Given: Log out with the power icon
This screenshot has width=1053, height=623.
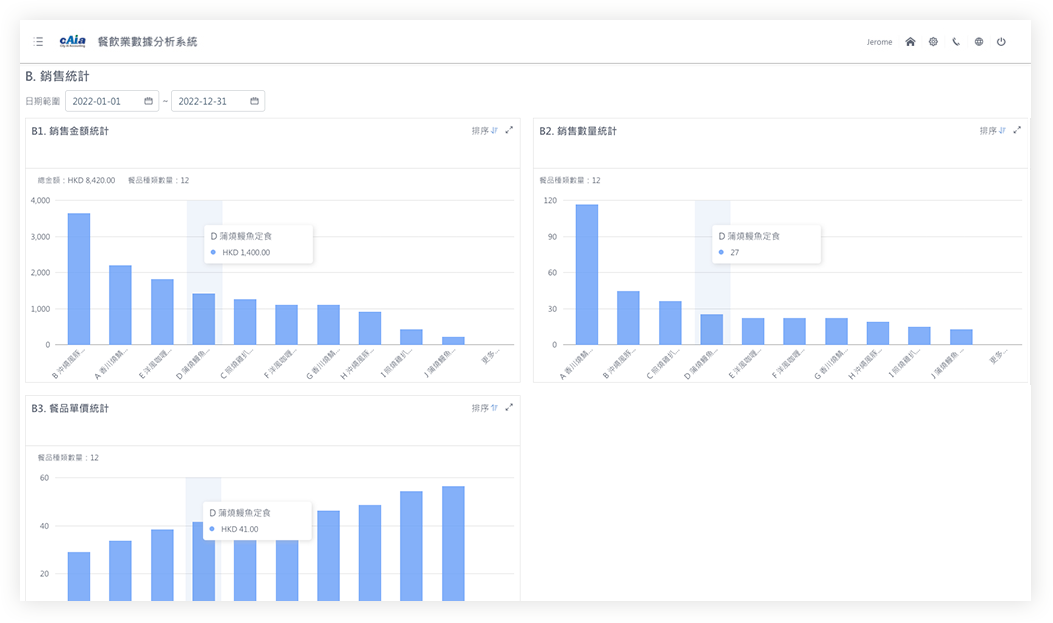Looking at the screenshot, I should coord(1001,42).
